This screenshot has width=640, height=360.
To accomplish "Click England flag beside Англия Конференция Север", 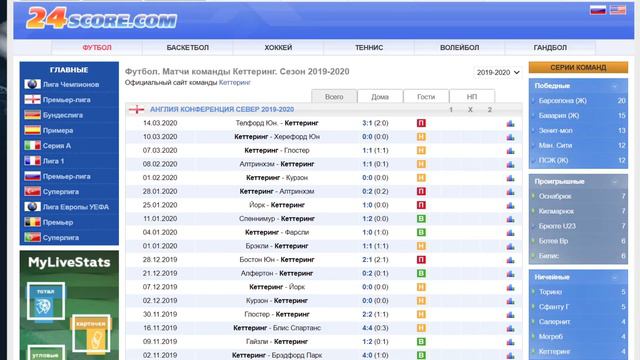I will [136, 109].
